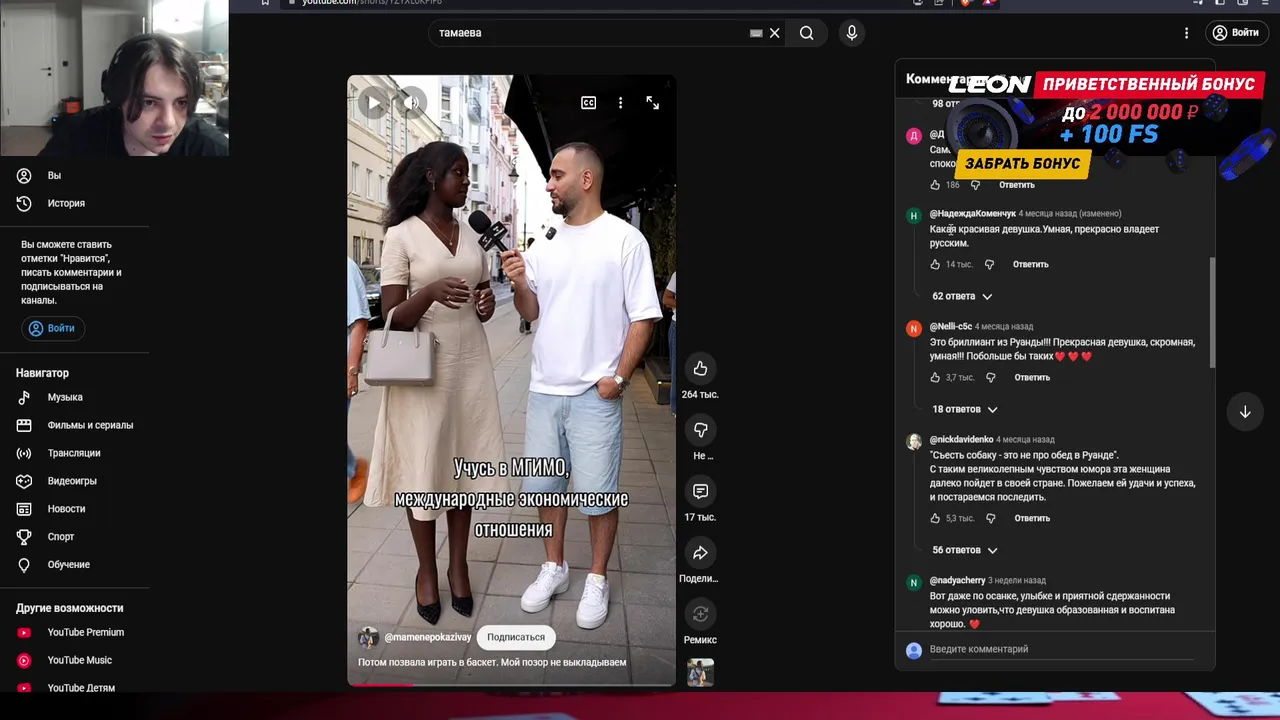Like @Nelli-c5c comment (3,7 тыс.)
Viewport: 1280px width, 720px height.
tap(935, 377)
